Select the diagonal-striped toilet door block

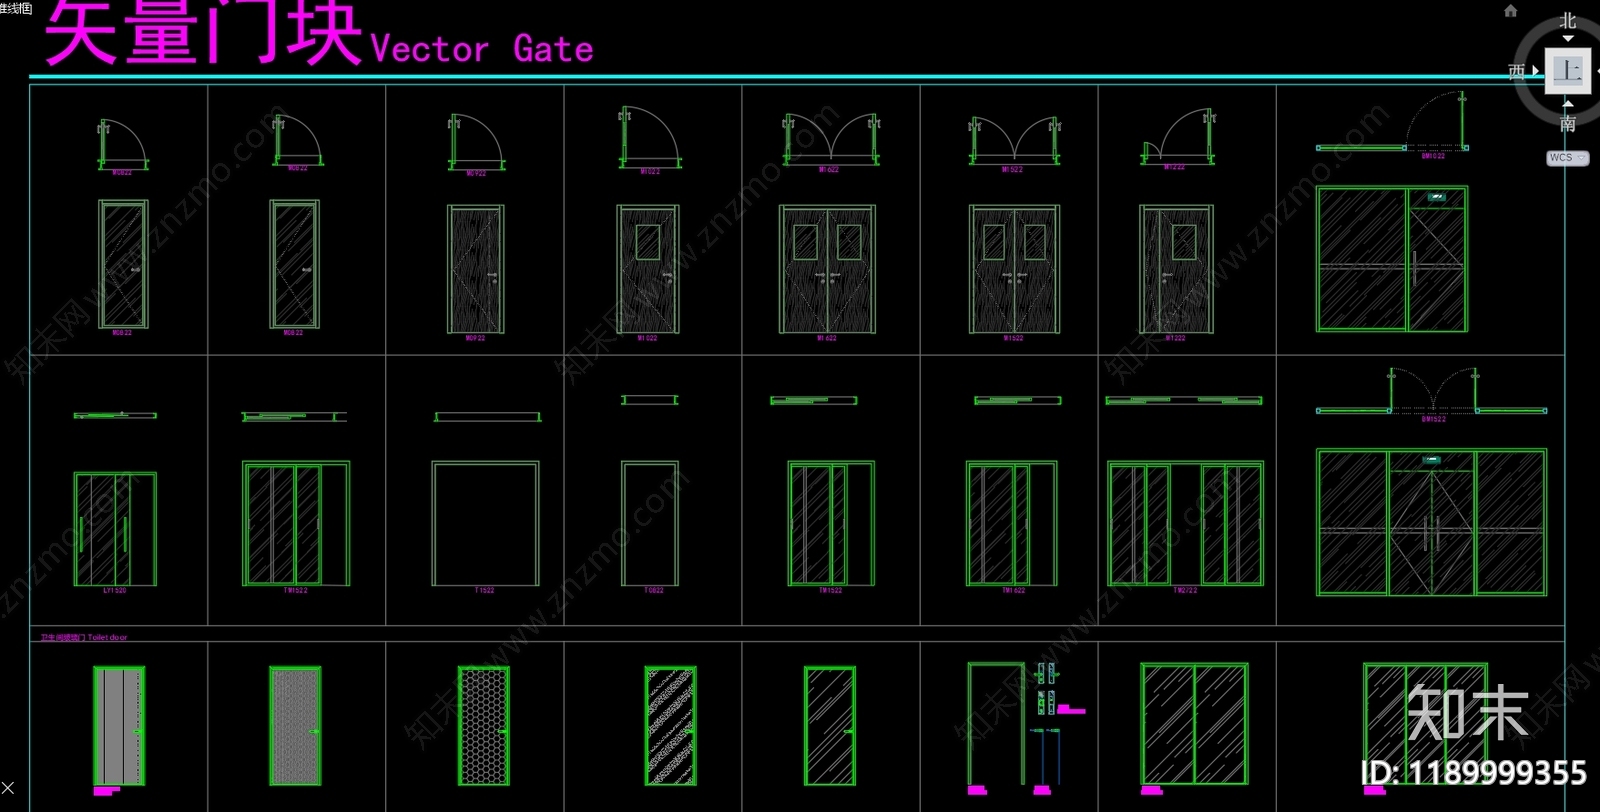pos(670,725)
